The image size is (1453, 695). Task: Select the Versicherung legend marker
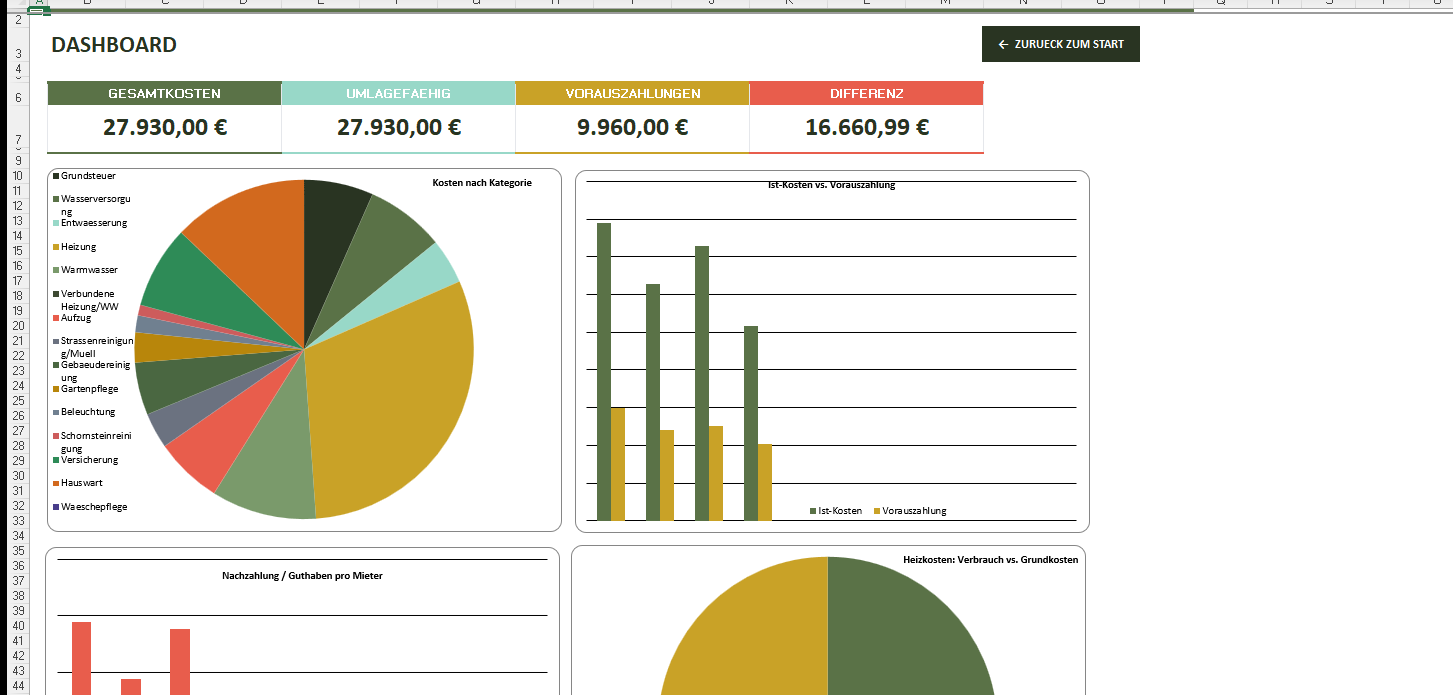[x=56, y=460]
